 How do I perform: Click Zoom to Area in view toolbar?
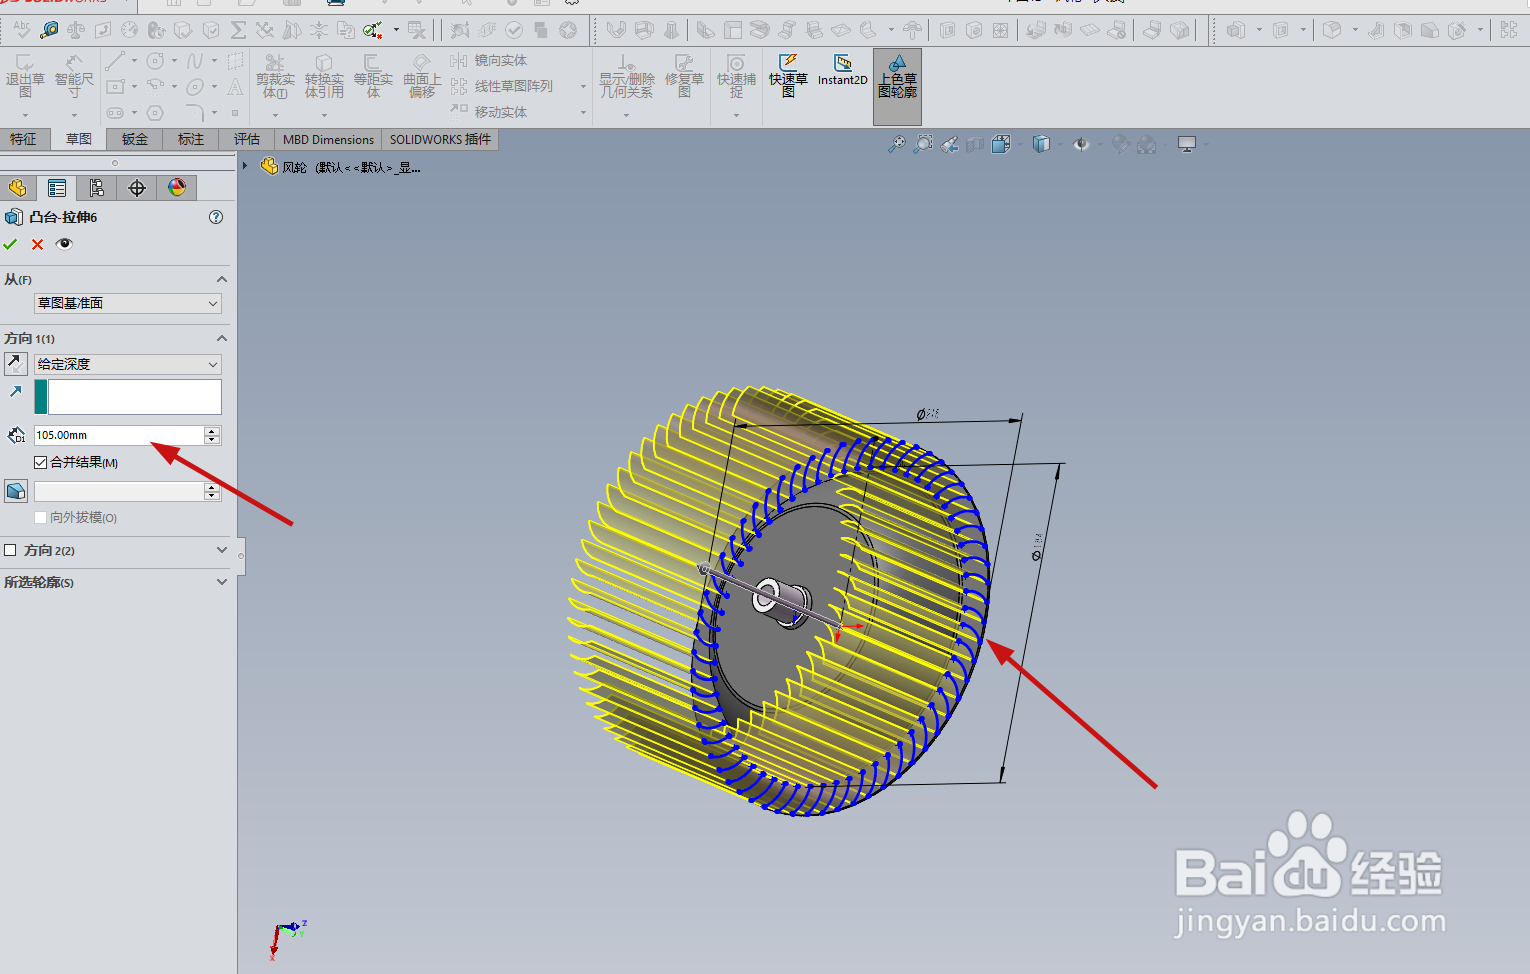point(923,145)
